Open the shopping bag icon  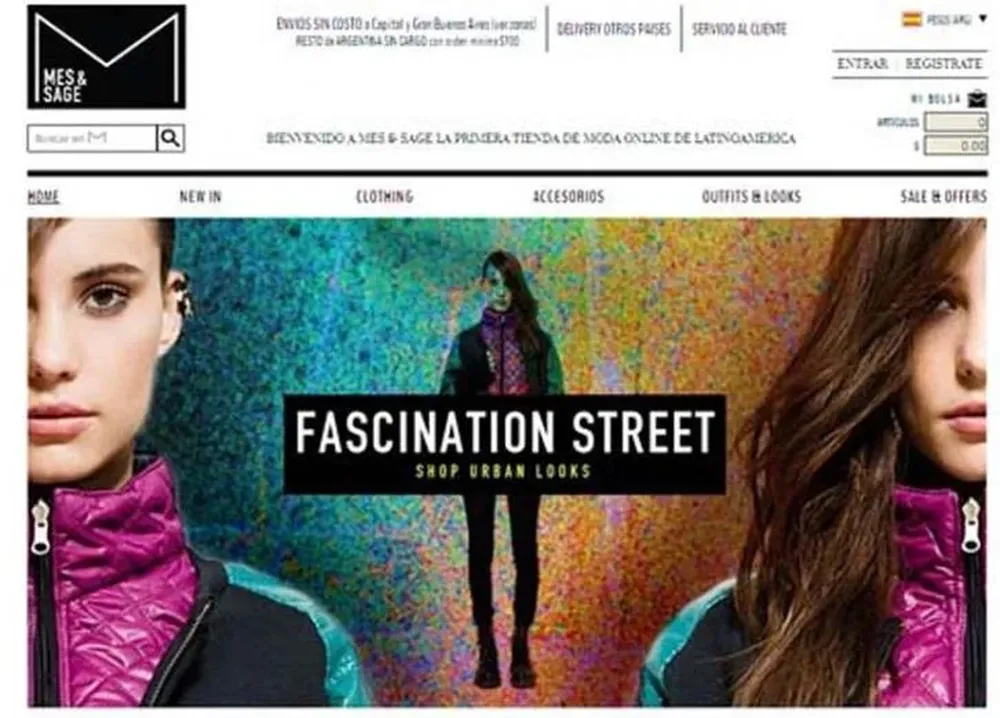(977, 99)
